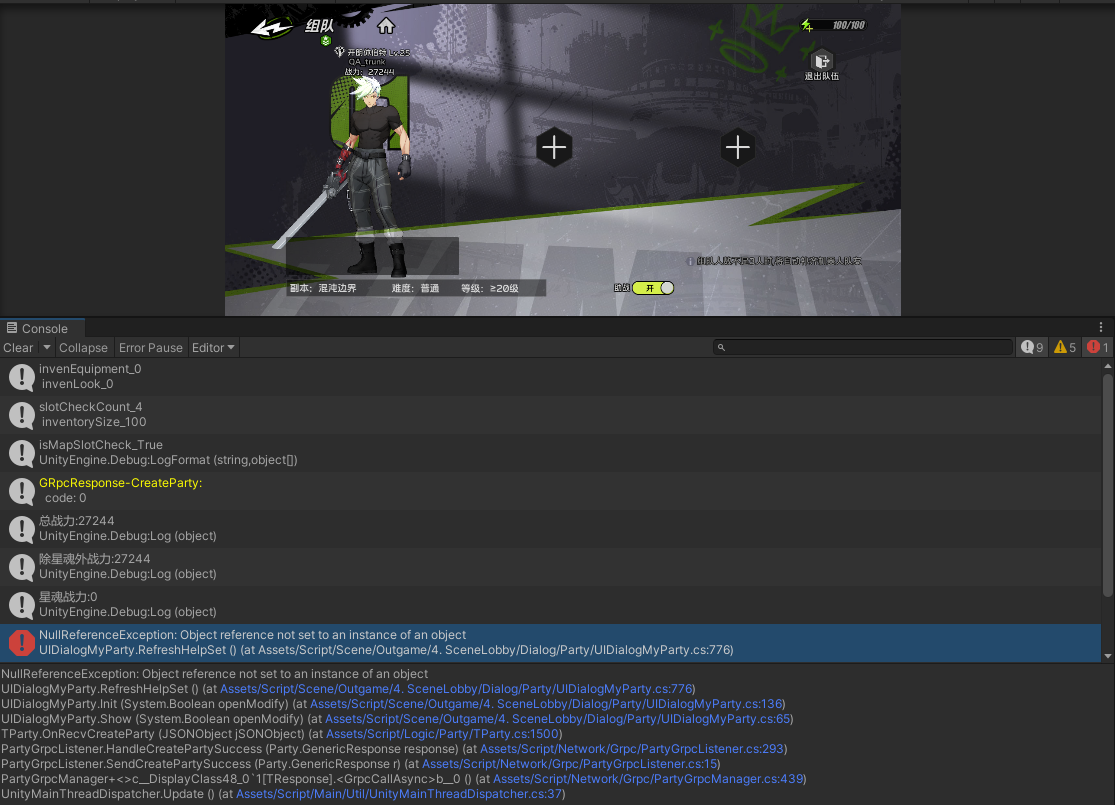The image size is (1115, 805).
Task: Click the home icon in party screen
Action: [x=386, y=26]
